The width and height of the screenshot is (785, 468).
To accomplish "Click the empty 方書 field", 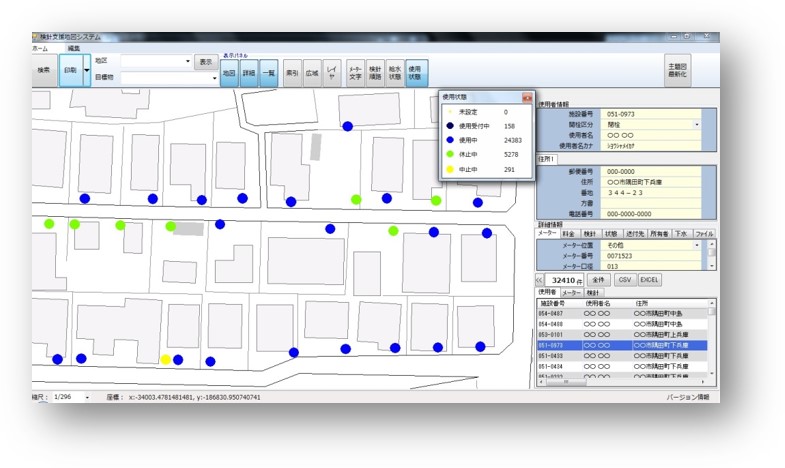I will coord(650,203).
